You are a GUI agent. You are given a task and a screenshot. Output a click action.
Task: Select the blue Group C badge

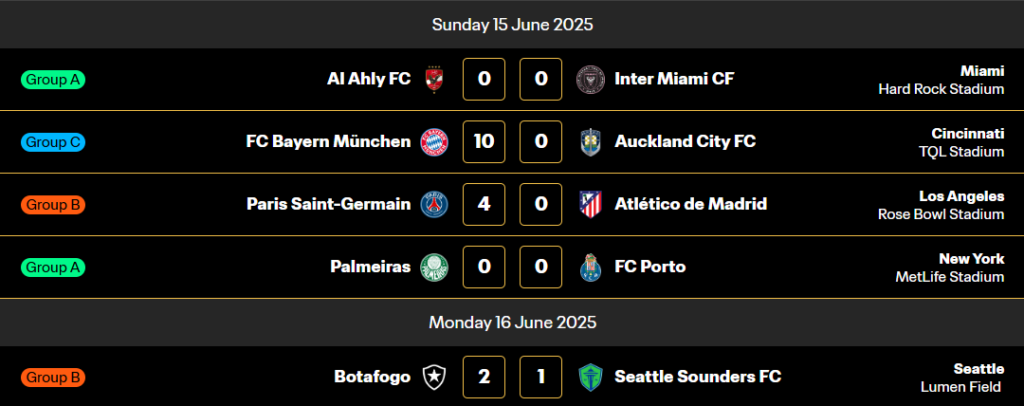[53, 142]
